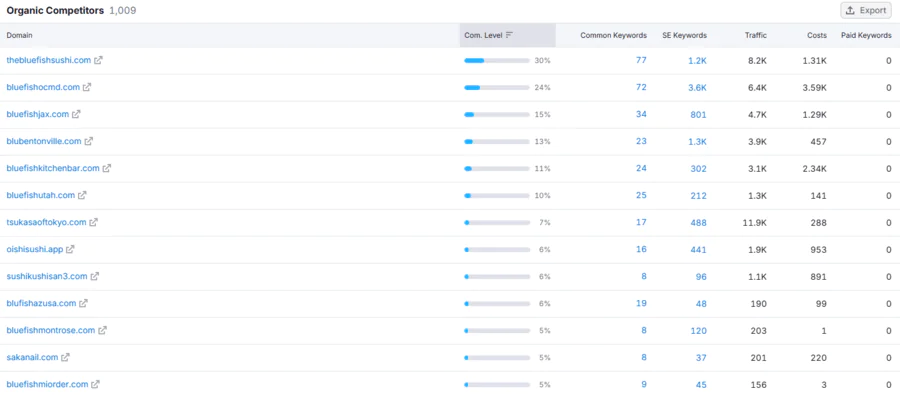Screen dimensions: 900x395
Task: Open 212 SE keywords for bluefishutah.com
Action: 699,195
